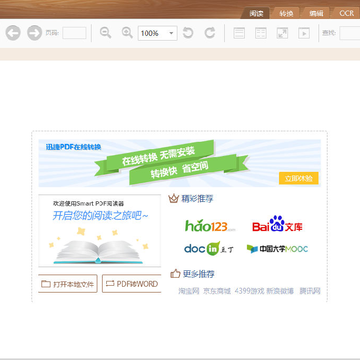
Task: Click the zoom out magnifier icon
Action: click(106, 33)
